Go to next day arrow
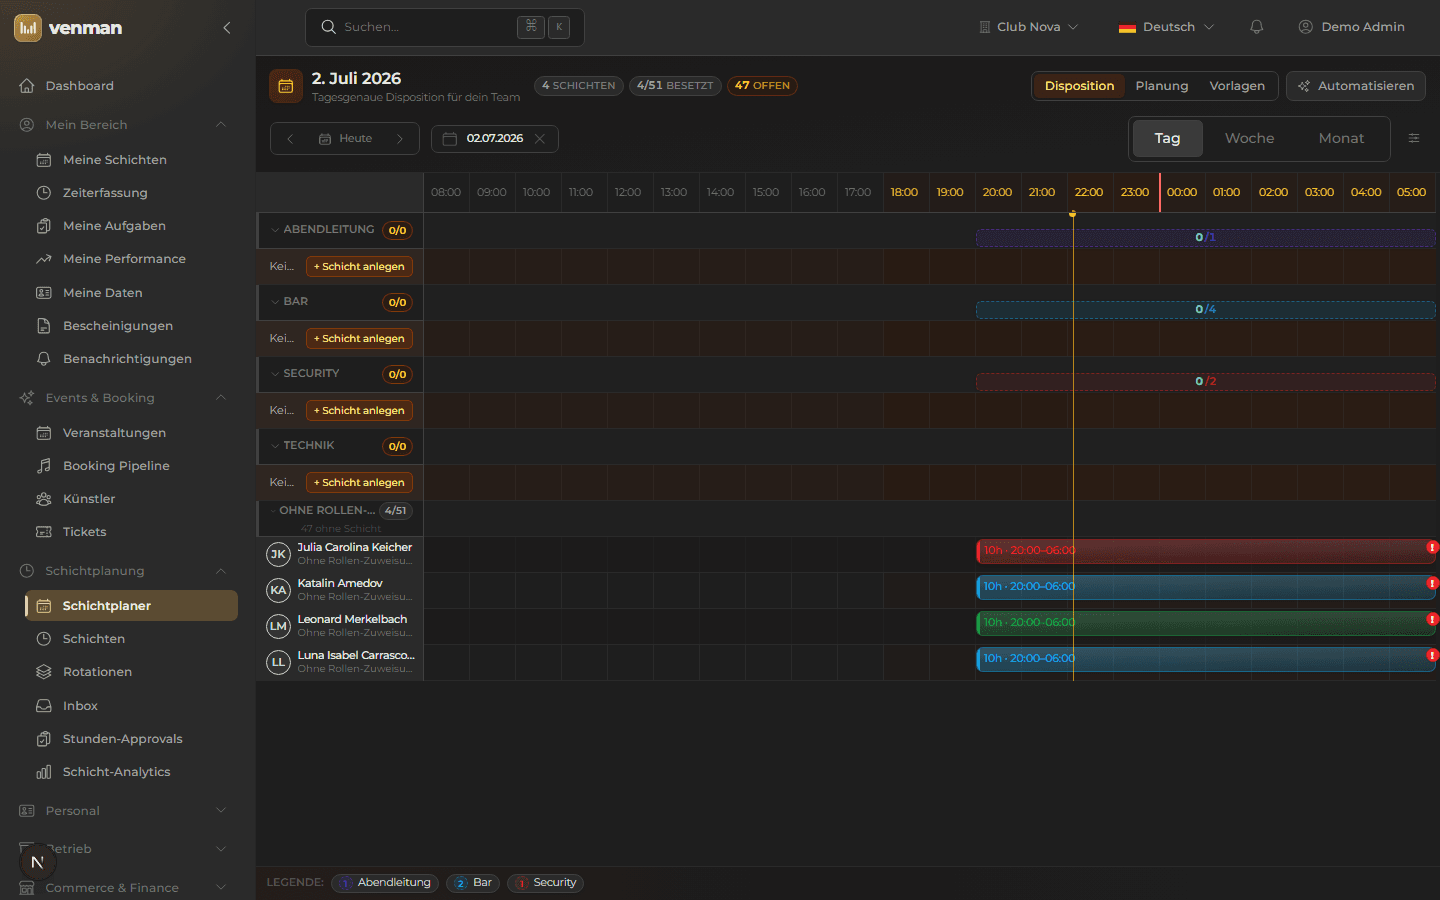 400,139
